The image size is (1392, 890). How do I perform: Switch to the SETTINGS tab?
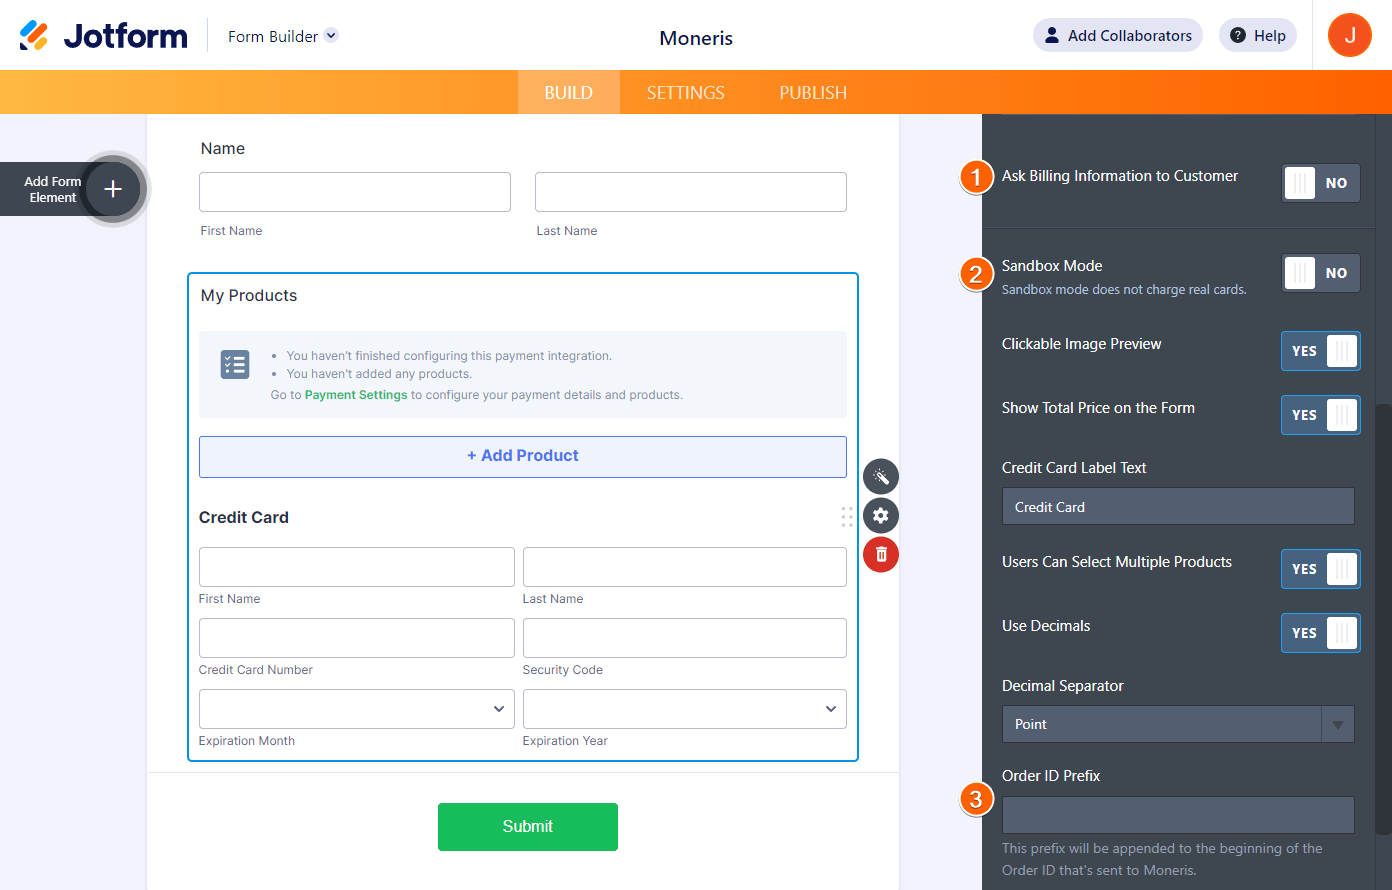pos(685,93)
